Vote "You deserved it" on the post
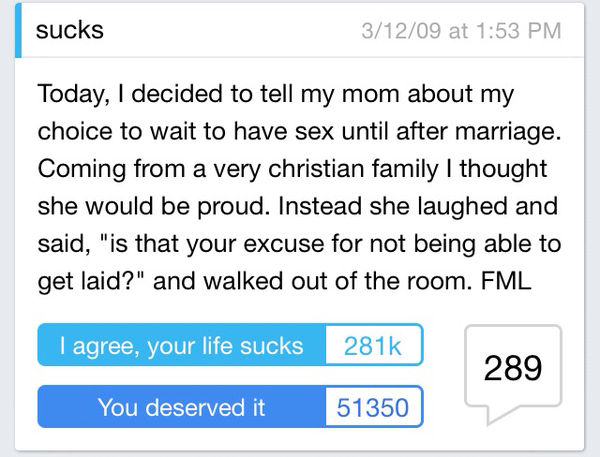The width and height of the screenshot is (600, 457). tap(181, 408)
